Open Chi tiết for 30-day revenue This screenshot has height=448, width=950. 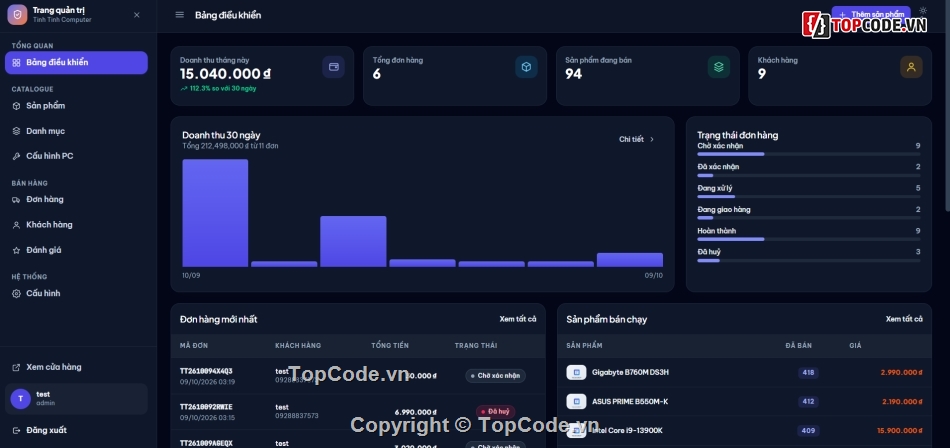(637, 139)
